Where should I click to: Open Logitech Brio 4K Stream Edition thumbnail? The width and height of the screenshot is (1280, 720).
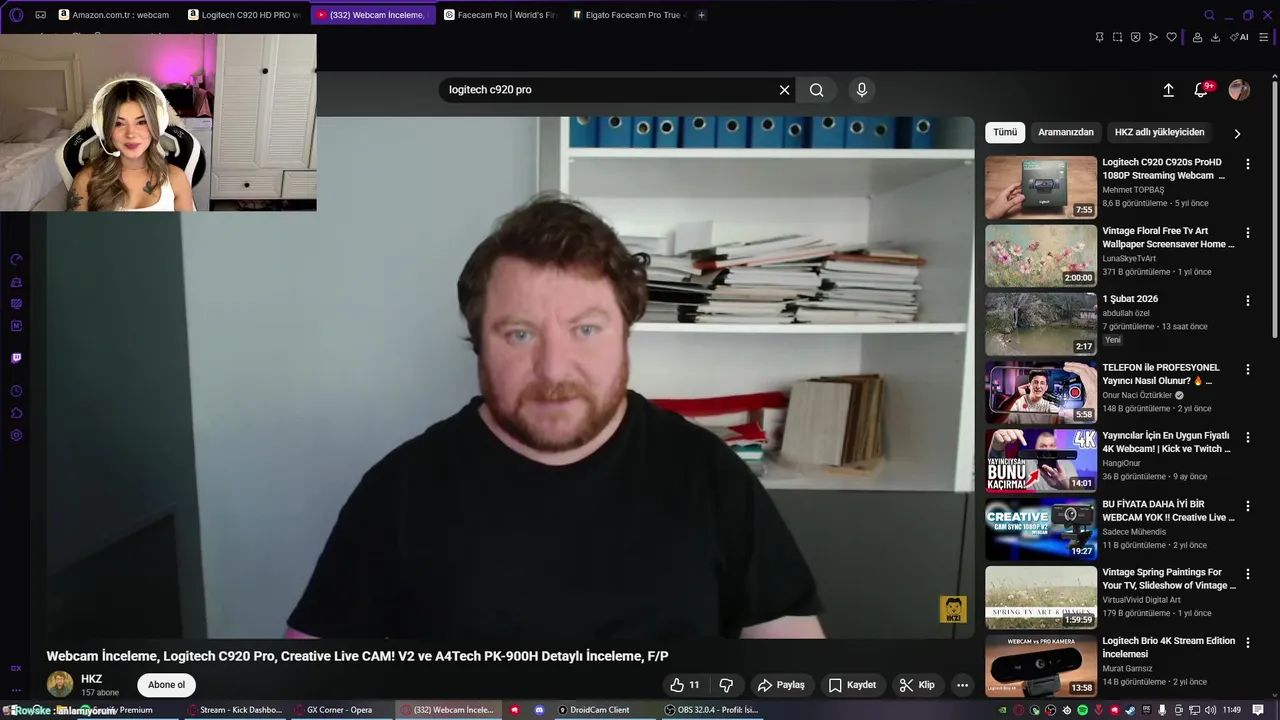[x=1041, y=665]
